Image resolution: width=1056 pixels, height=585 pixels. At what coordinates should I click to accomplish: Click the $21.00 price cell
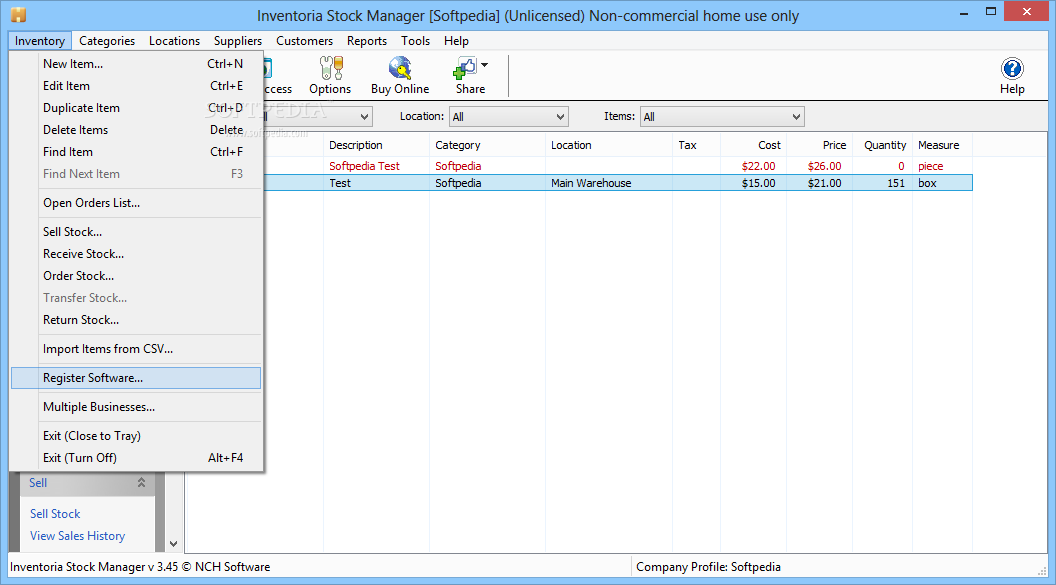(824, 183)
